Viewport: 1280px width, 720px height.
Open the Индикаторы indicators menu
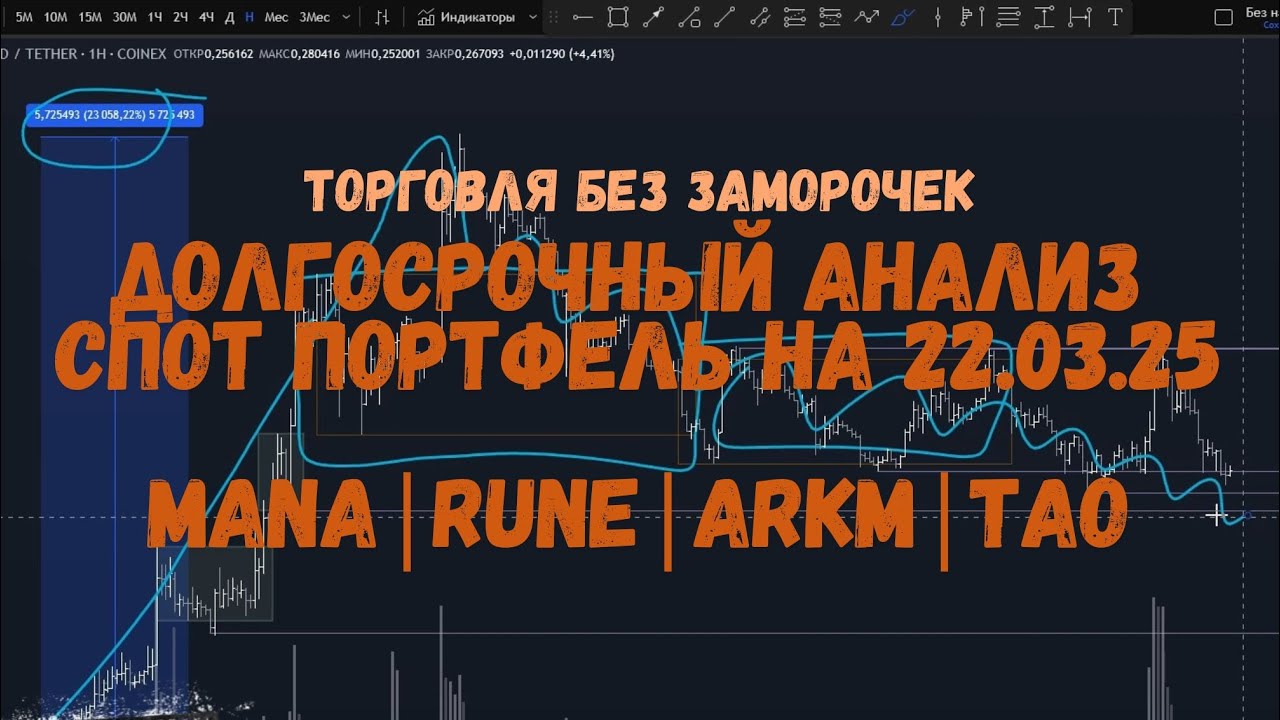point(467,17)
